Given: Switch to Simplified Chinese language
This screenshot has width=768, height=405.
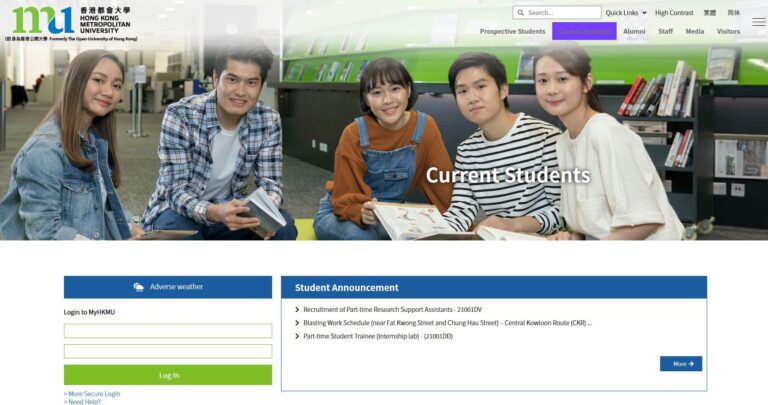Looking at the screenshot, I should [x=733, y=13].
